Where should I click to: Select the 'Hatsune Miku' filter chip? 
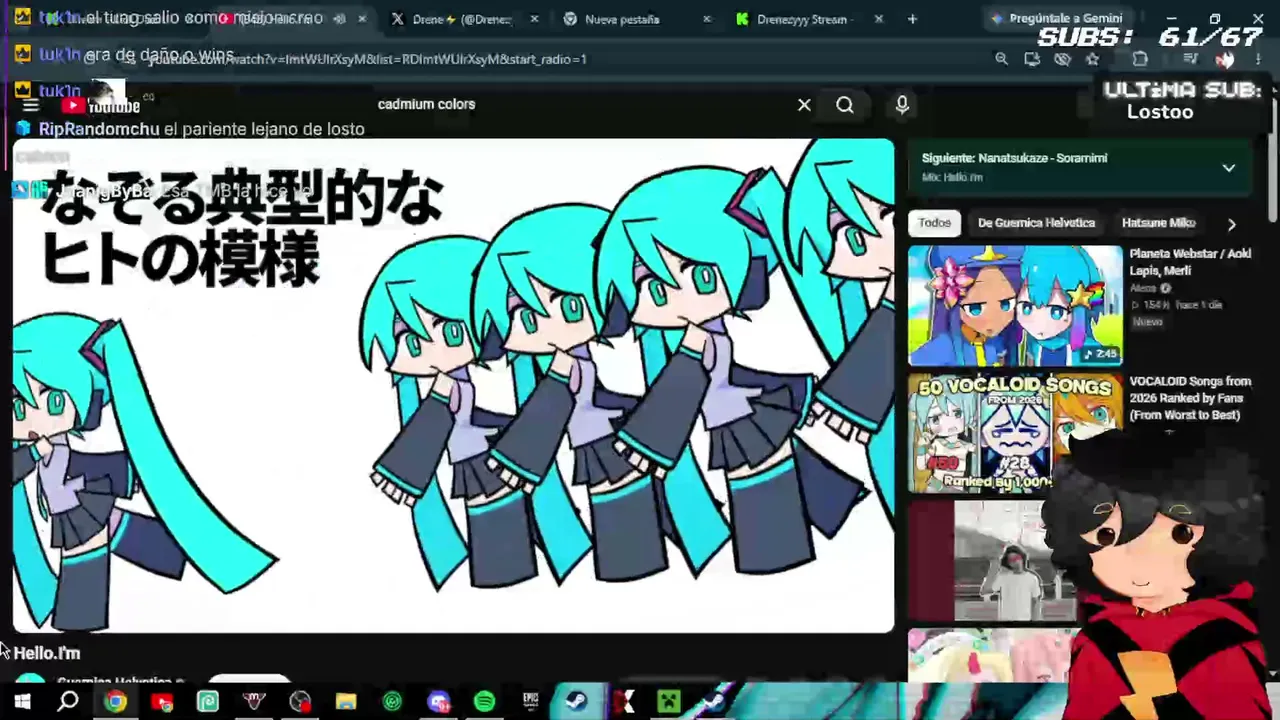coord(1158,223)
